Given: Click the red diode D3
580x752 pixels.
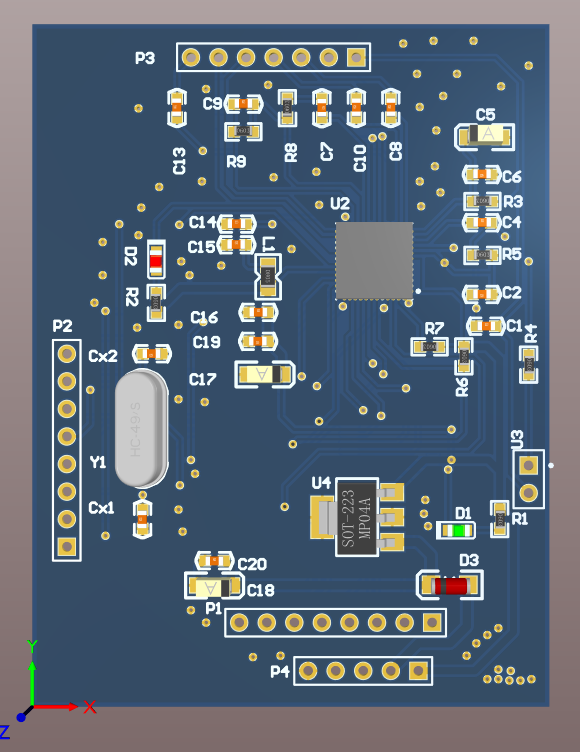Looking at the screenshot, I should coord(450,585).
